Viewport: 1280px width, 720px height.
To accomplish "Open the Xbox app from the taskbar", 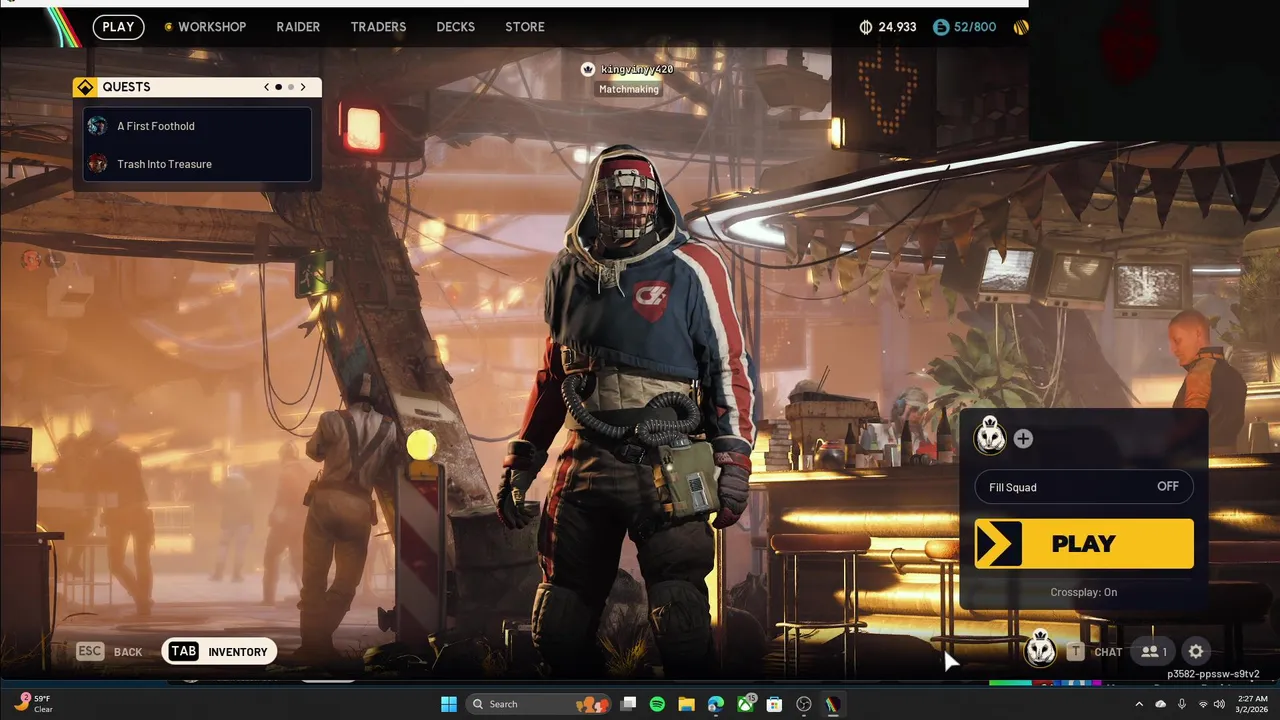I will click(x=746, y=704).
